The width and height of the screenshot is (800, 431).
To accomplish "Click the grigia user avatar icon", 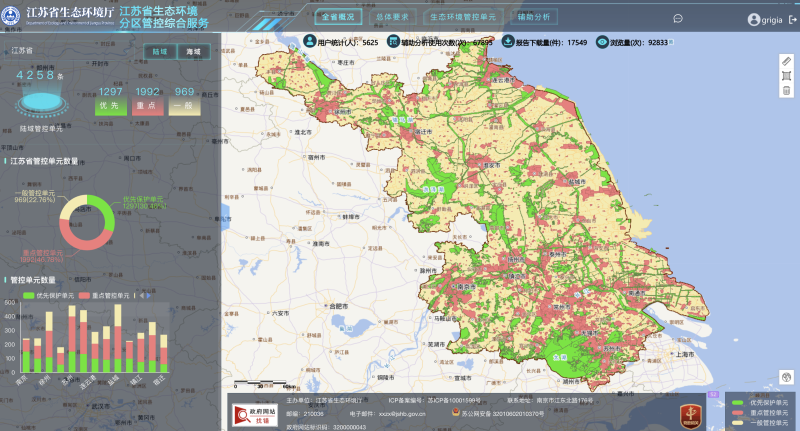I will click(x=753, y=19).
